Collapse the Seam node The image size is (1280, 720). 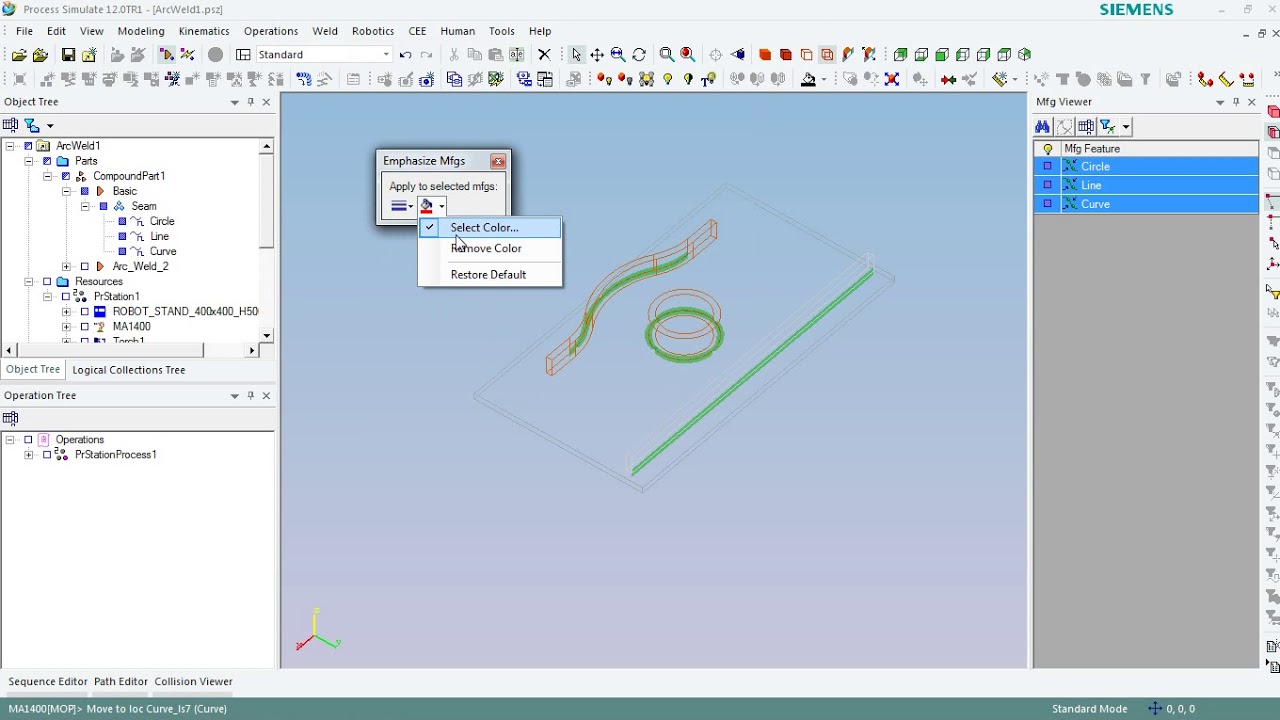[85, 206]
